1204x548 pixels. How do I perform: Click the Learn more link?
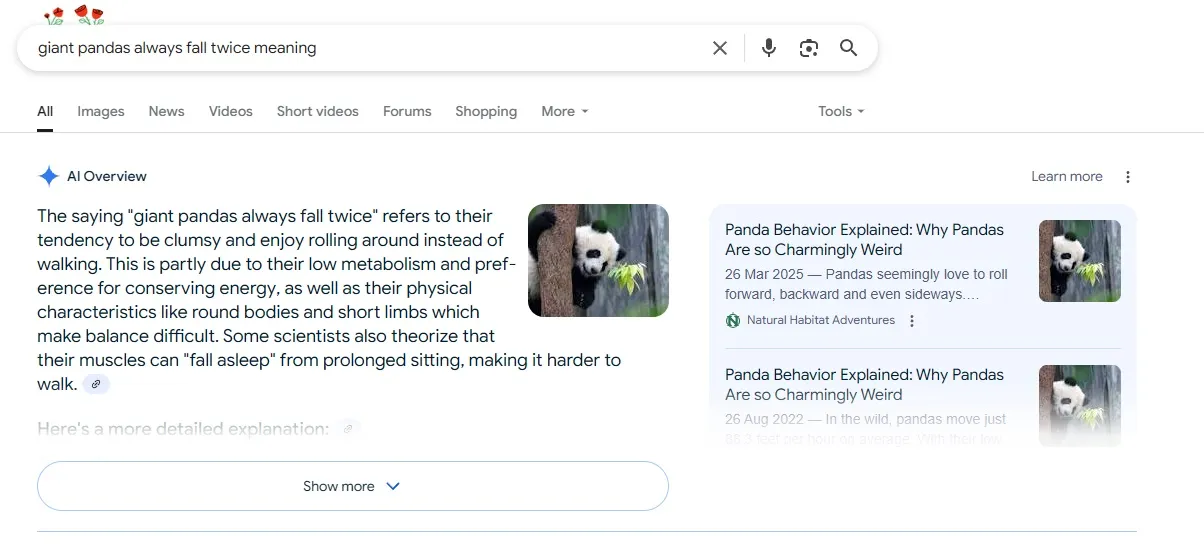[x=1066, y=177]
